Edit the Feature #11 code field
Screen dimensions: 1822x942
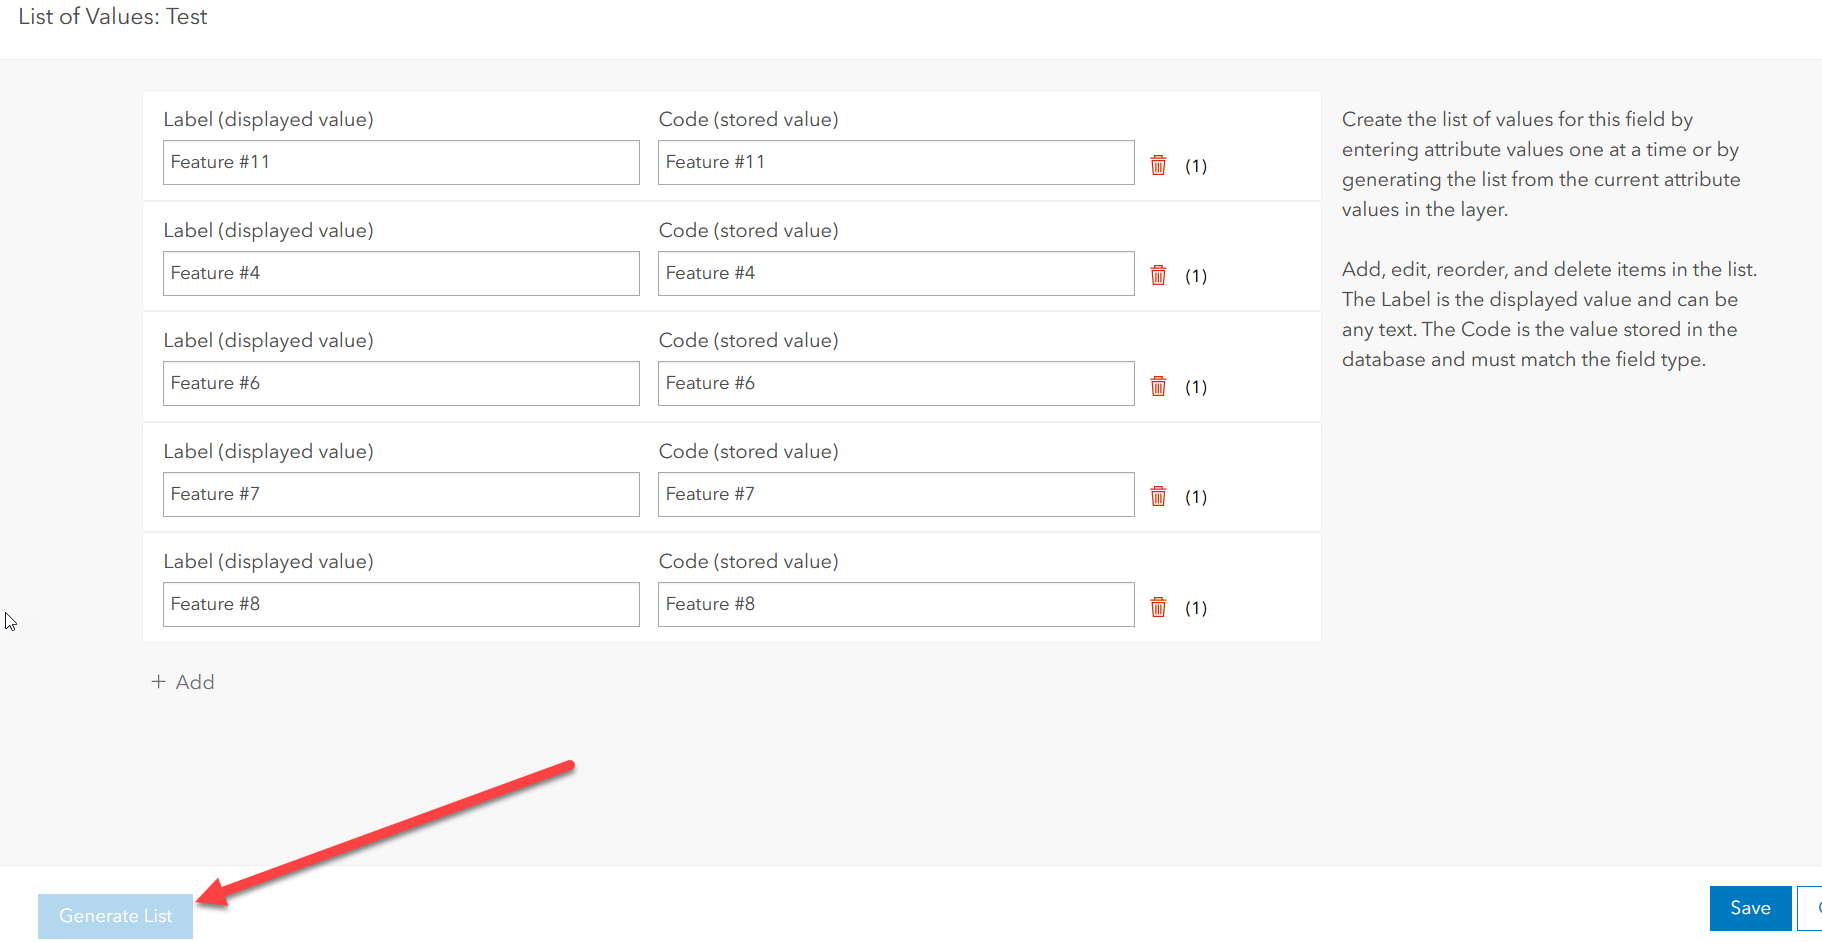(x=895, y=162)
